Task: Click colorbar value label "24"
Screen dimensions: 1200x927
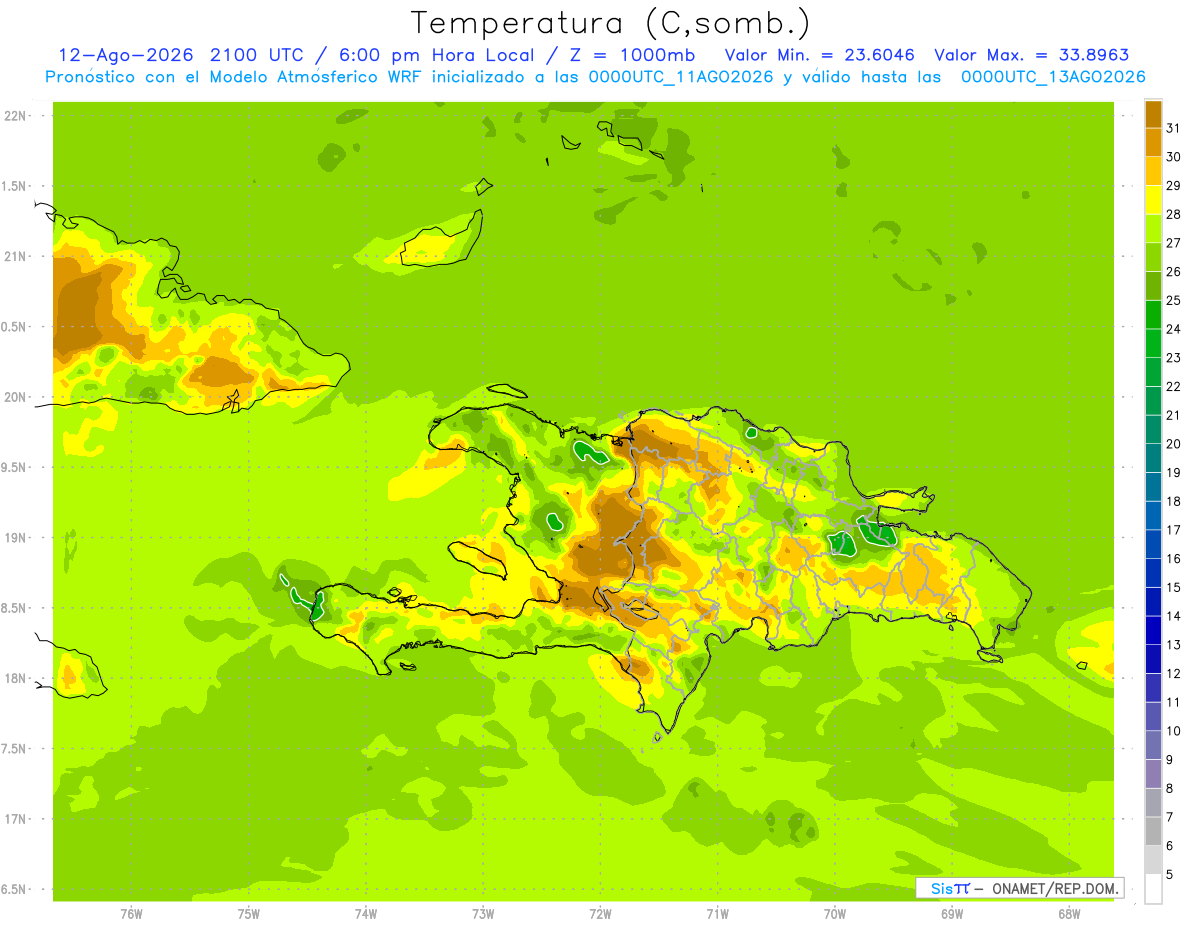Action: tap(1173, 329)
